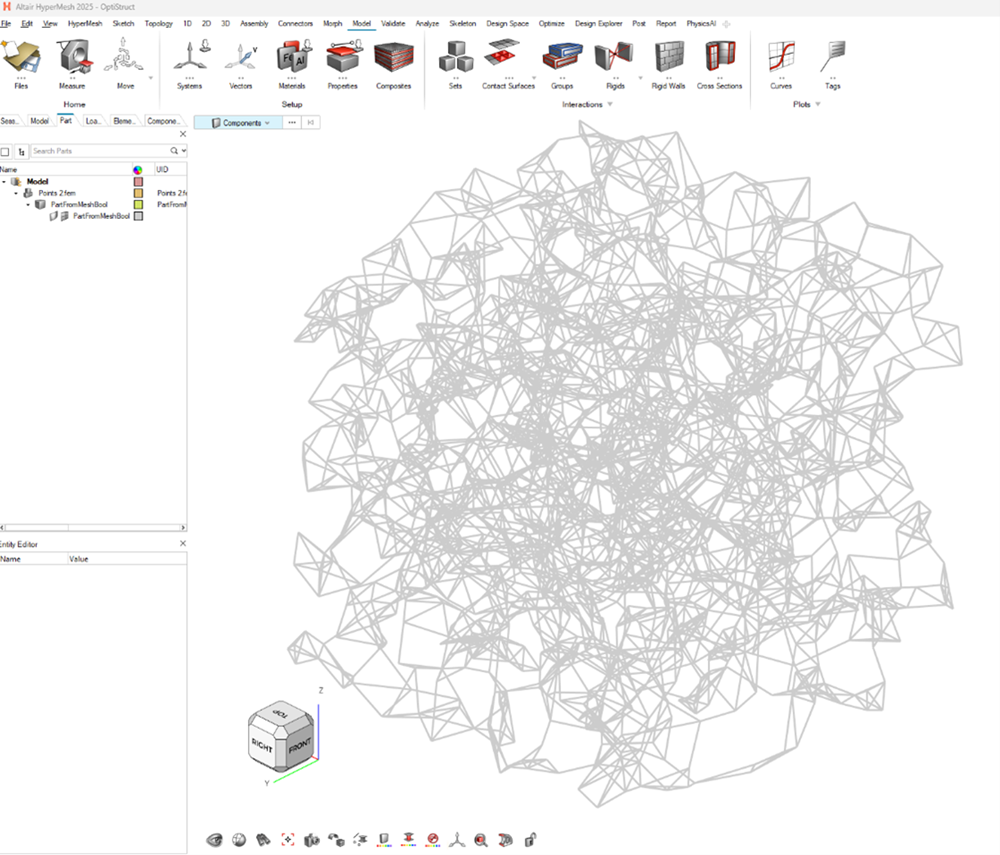The height and width of the screenshot is (855, 1000).
Task: Toggle the hierarchy view button beside search
Action: click(x=22, y=152)
